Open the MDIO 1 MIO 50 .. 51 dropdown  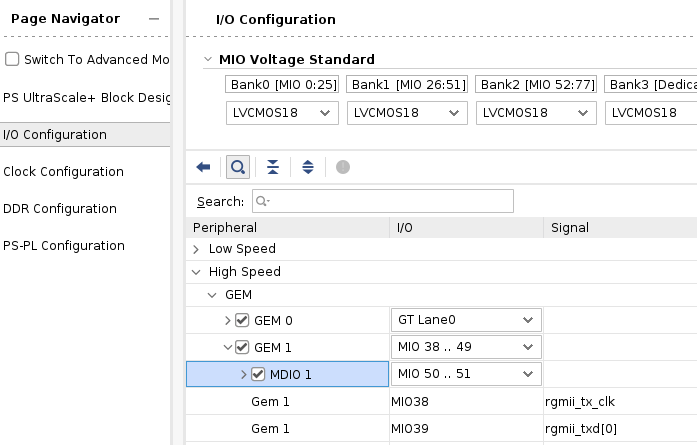(466, 375)
